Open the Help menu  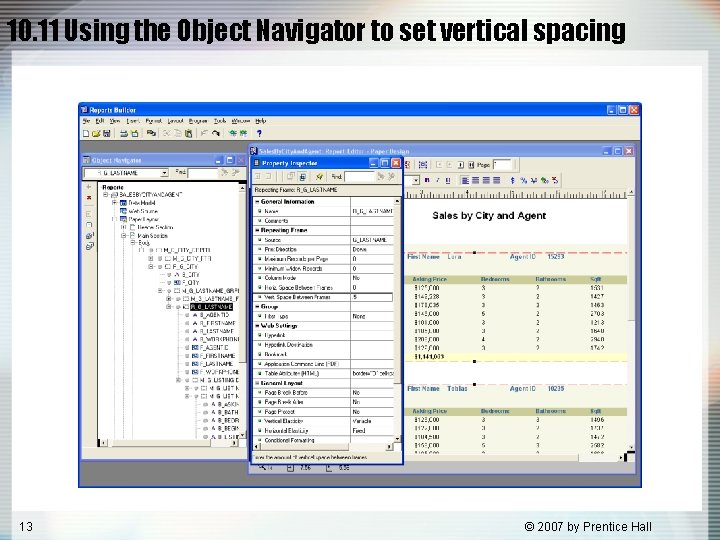[260, 121]
